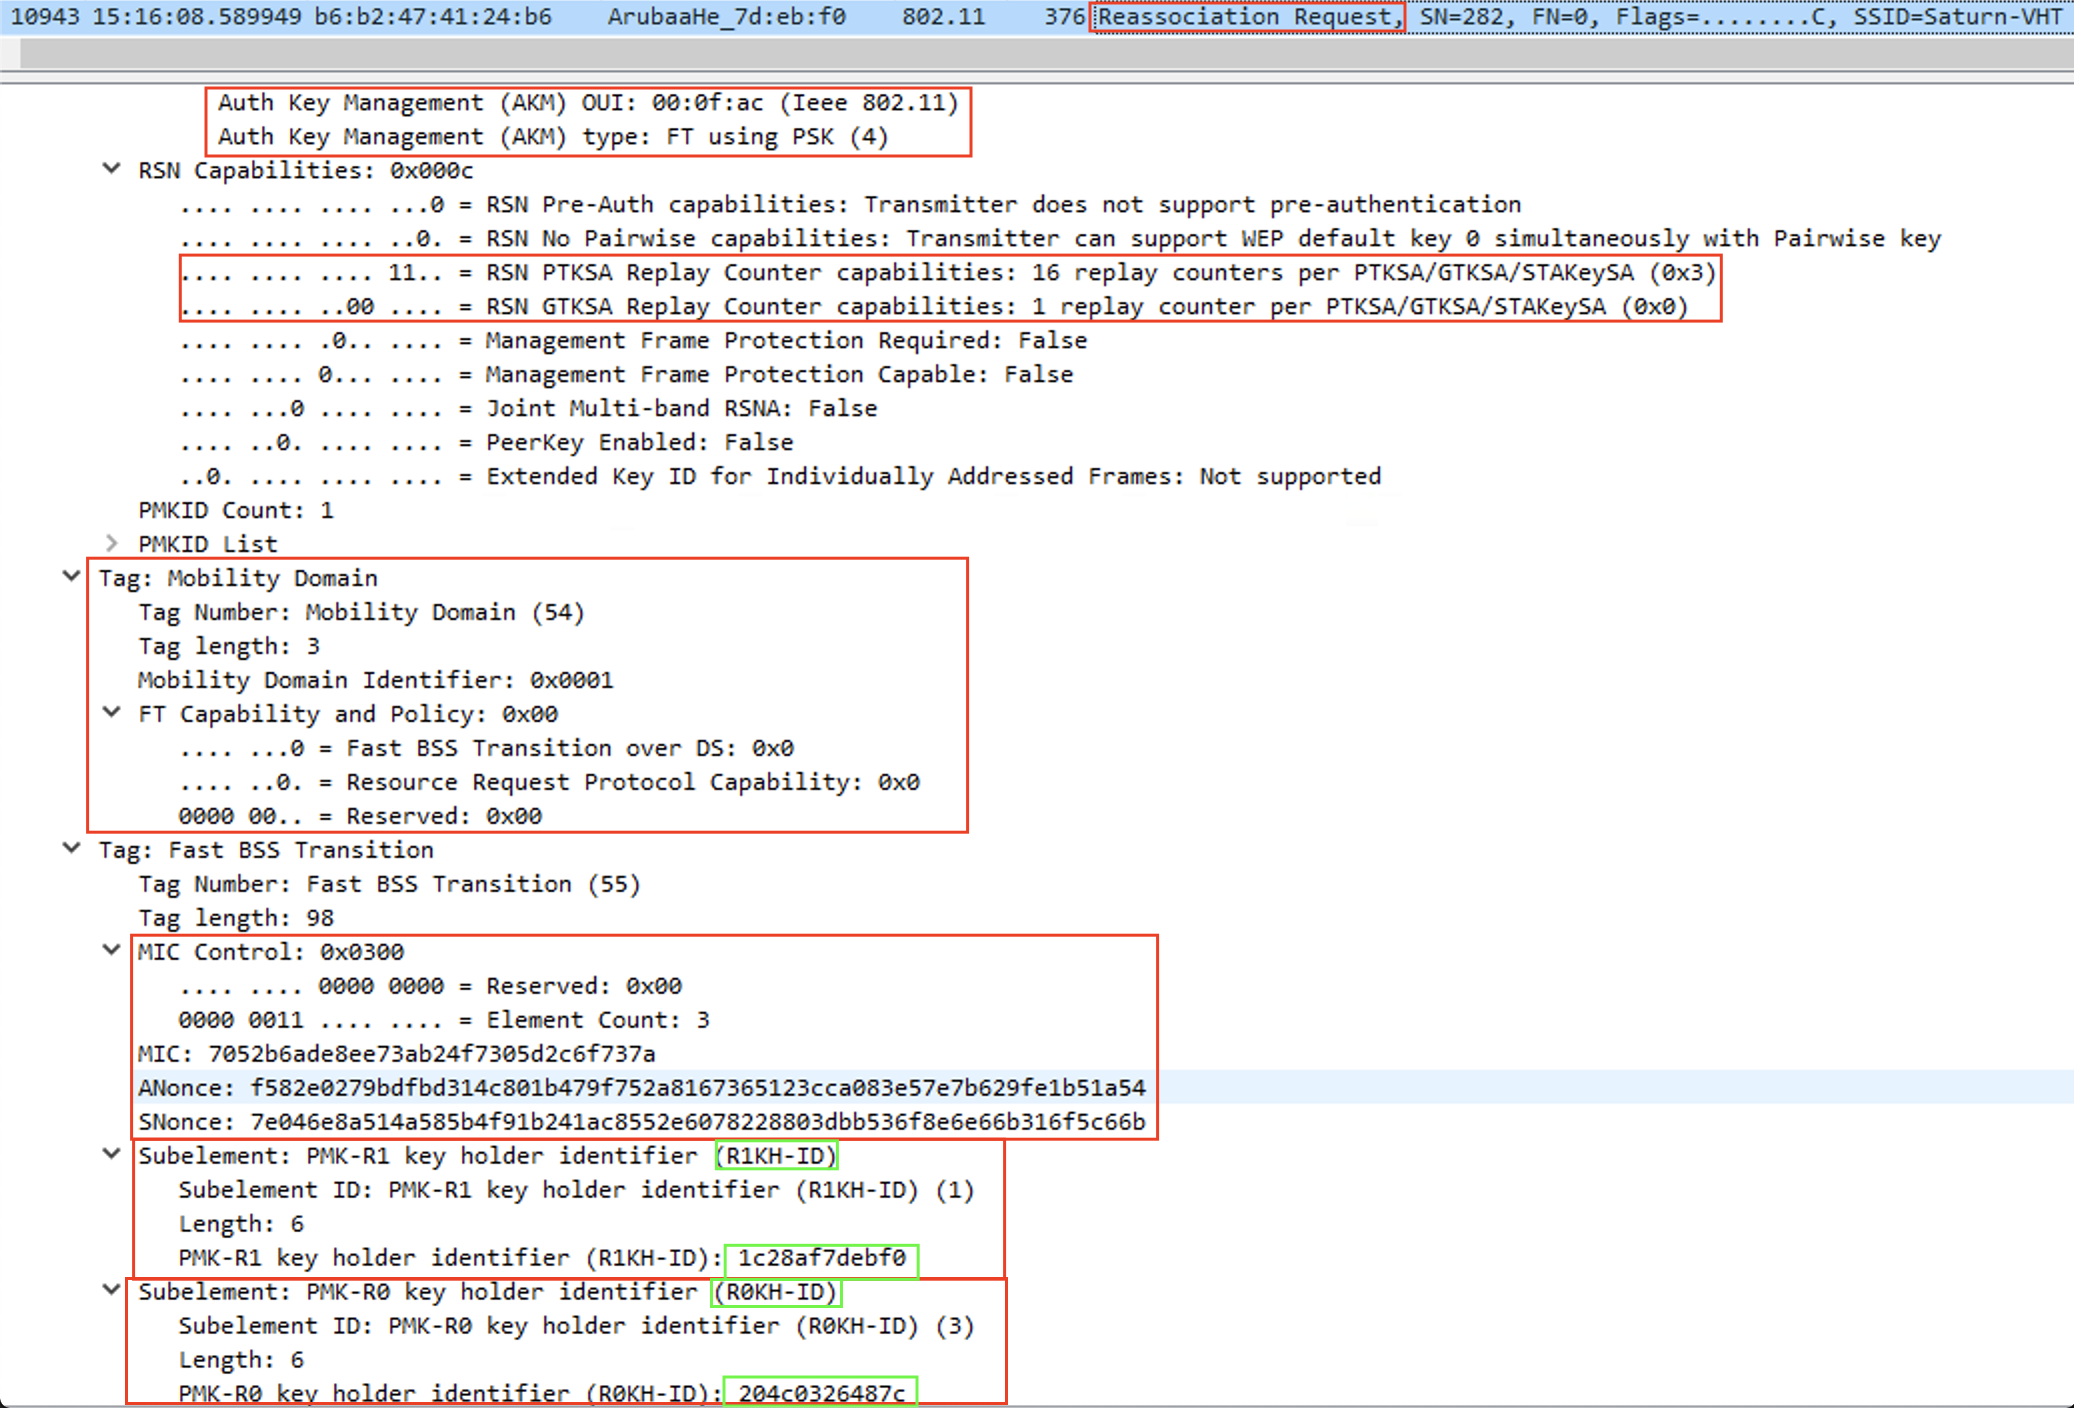Collapse the RSN Capabilities subtree

[111, 170]
